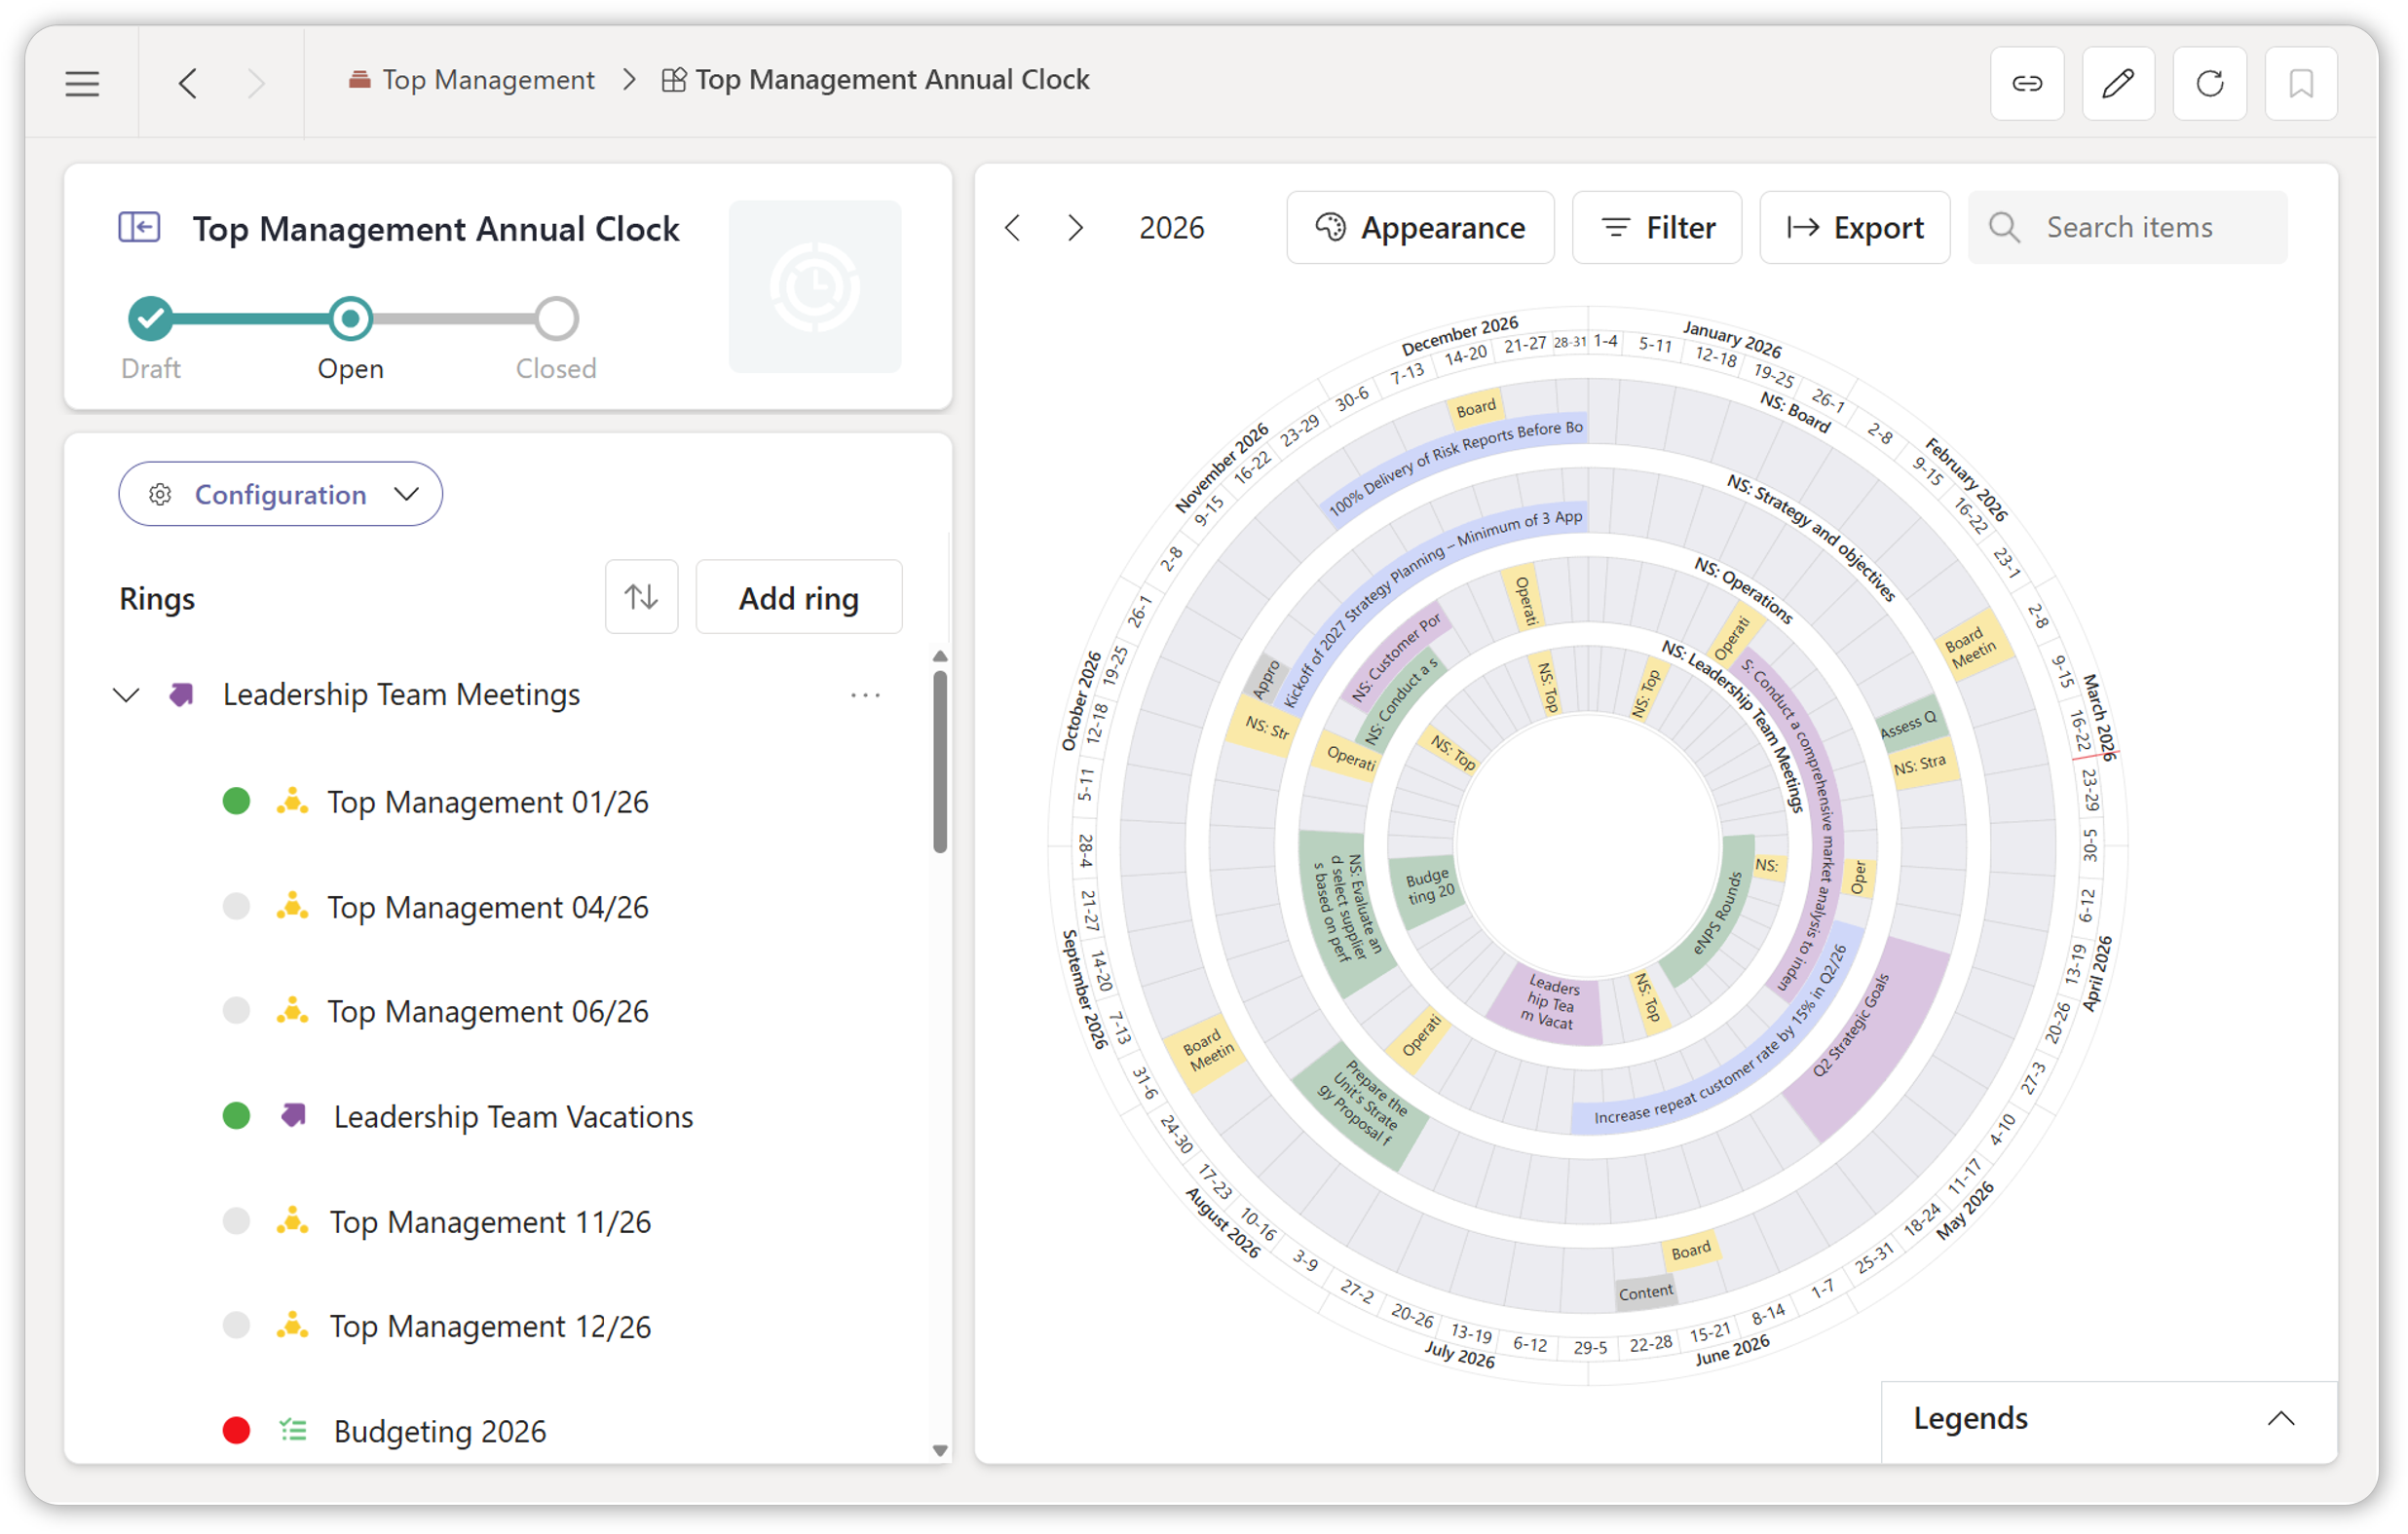Click the Export button
Screen dimensions: 2408x1534
1854,228
